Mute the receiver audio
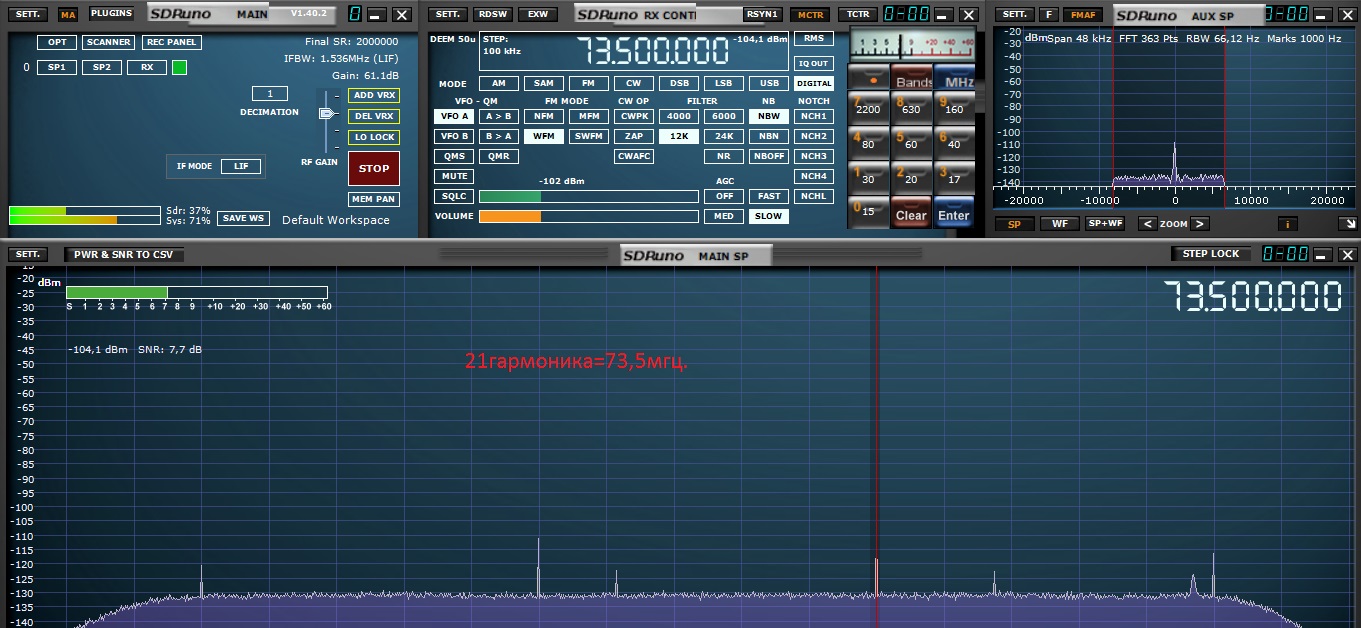 [x=453, y=176]
